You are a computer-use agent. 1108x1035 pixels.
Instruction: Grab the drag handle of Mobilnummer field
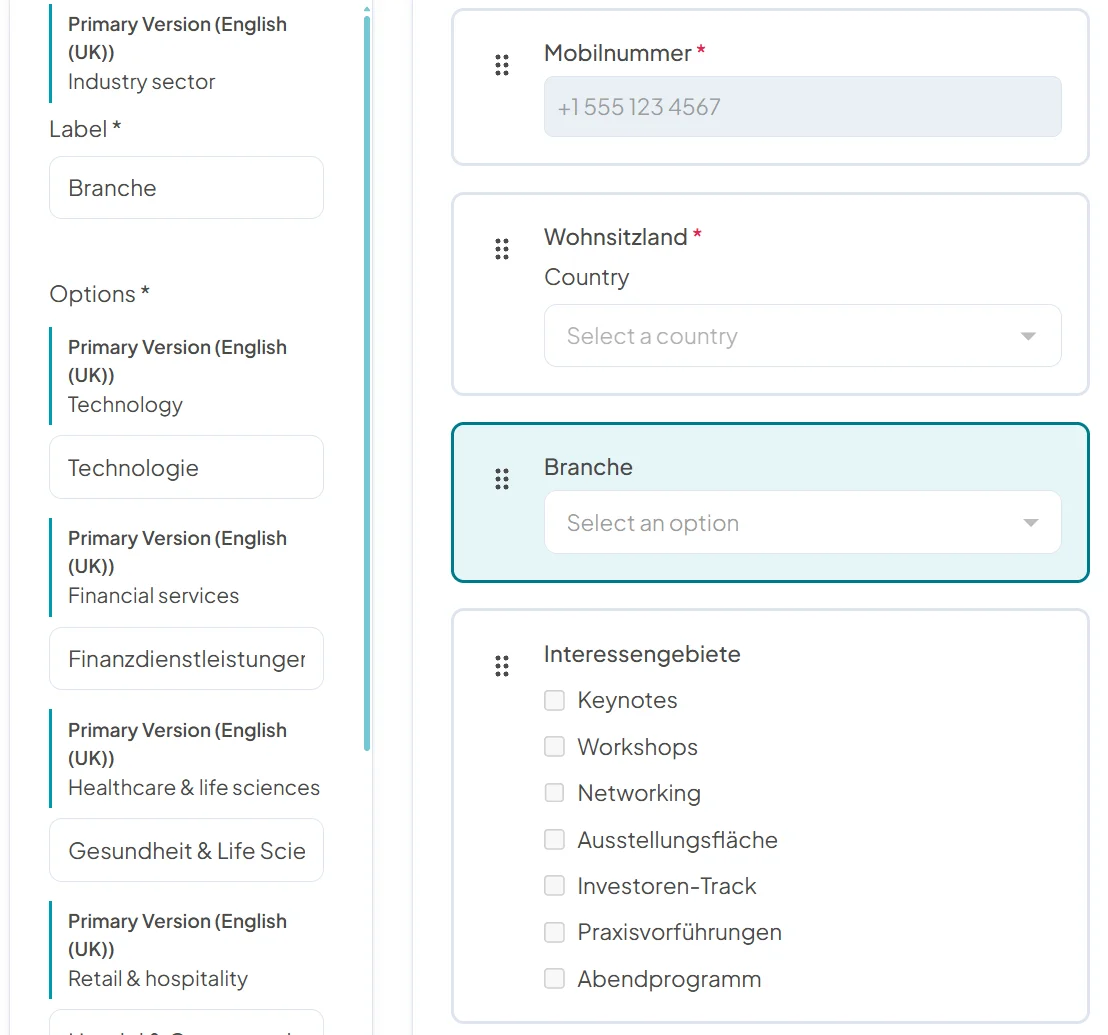pyautogui.click(x=502, y=65)
